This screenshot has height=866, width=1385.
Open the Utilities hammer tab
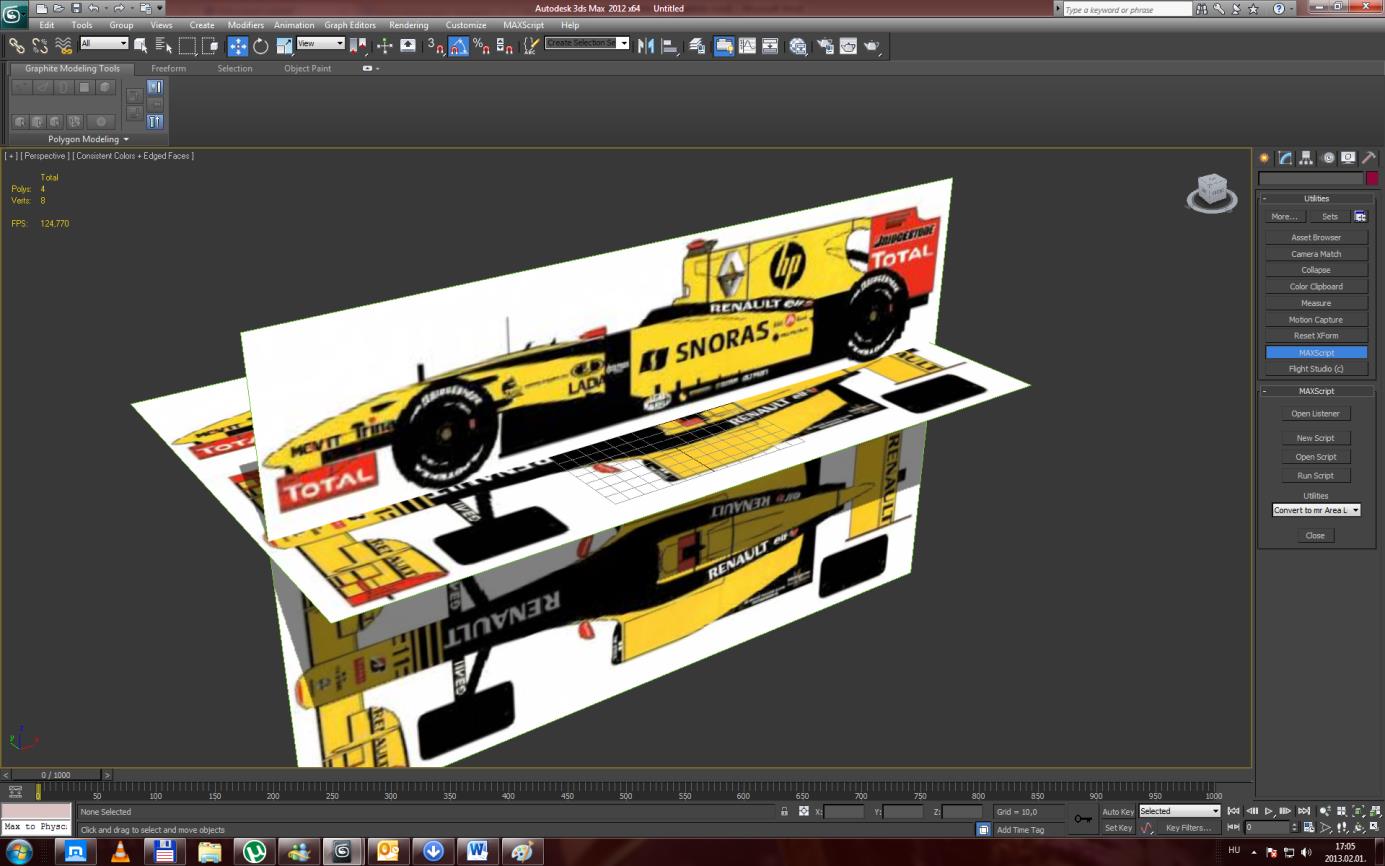(1369, 158)
